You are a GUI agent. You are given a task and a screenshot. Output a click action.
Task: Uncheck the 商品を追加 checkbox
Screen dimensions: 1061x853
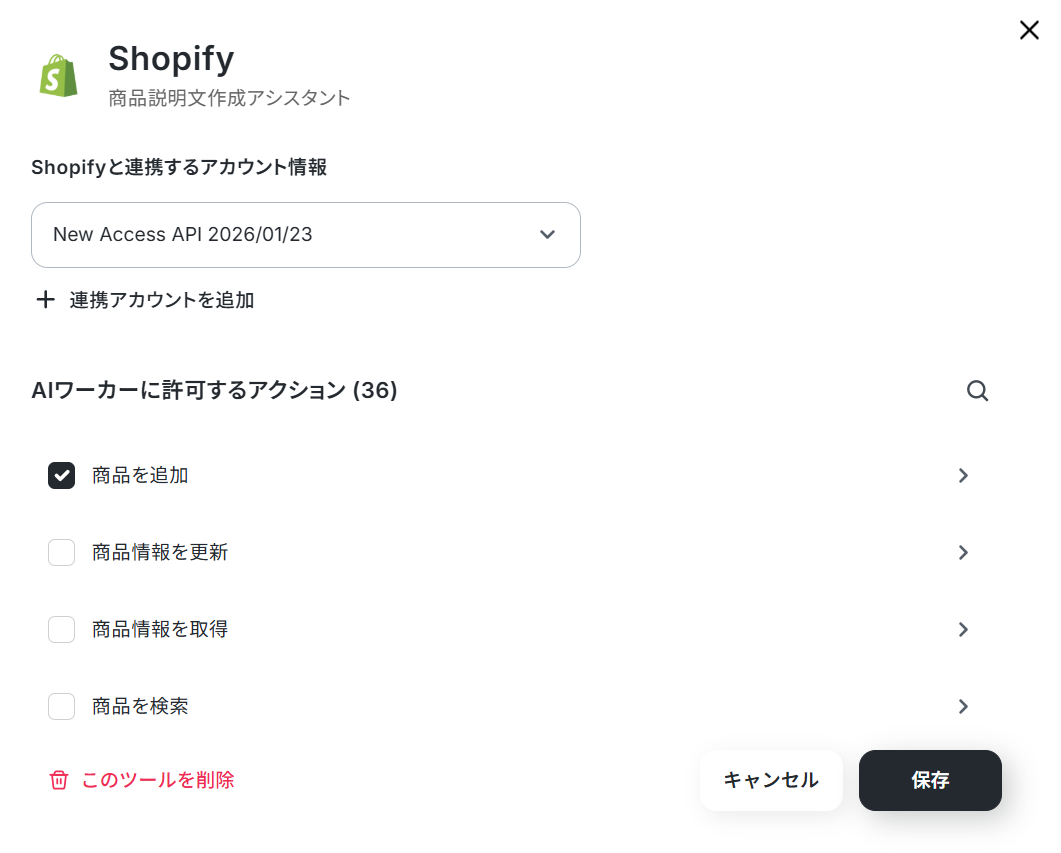coord(62,476)
